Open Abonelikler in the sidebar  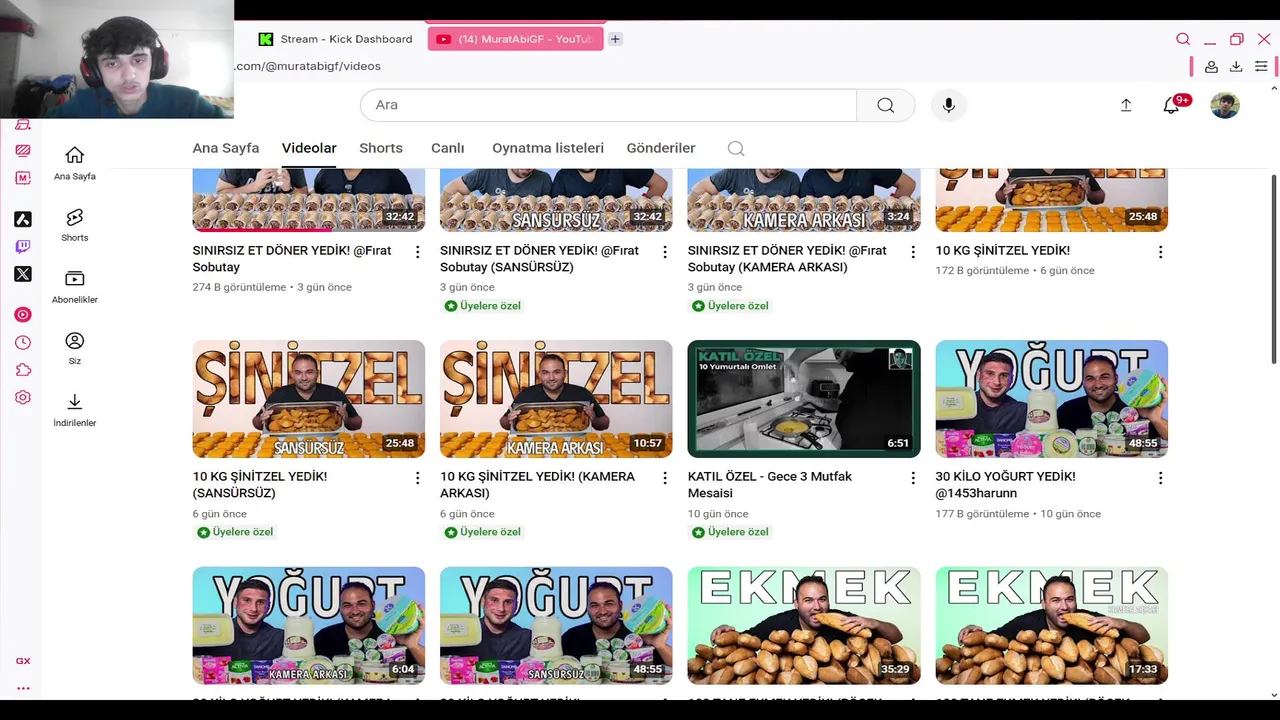75,287
